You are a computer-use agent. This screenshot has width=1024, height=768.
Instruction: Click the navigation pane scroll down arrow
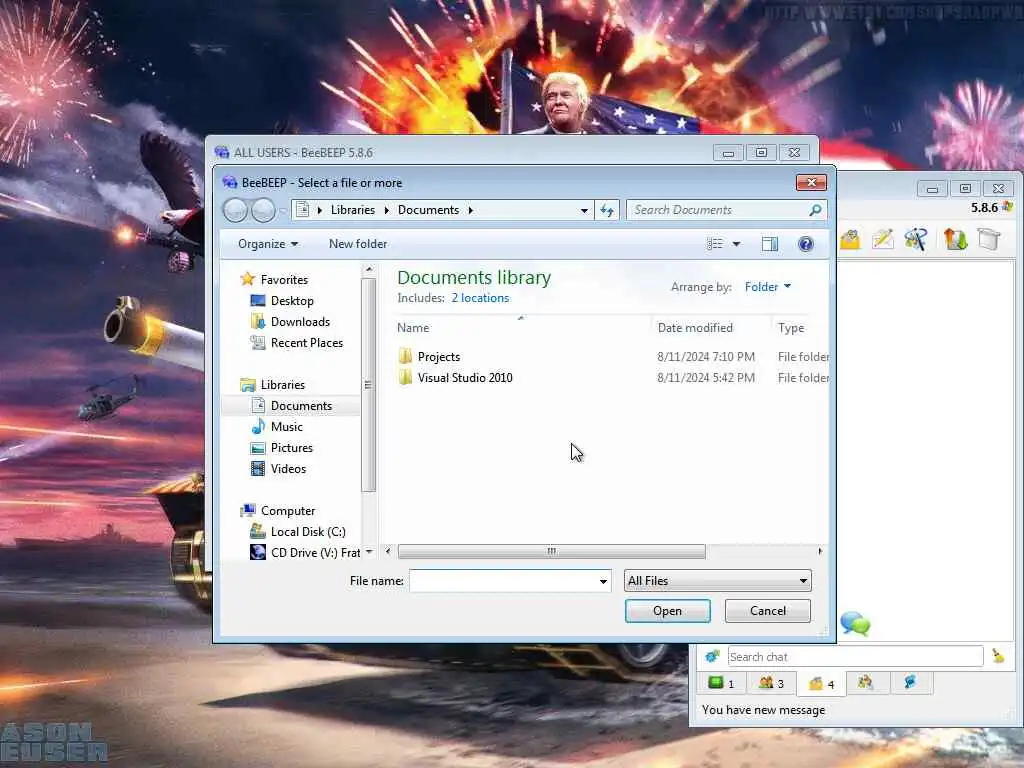click(369, 552)
